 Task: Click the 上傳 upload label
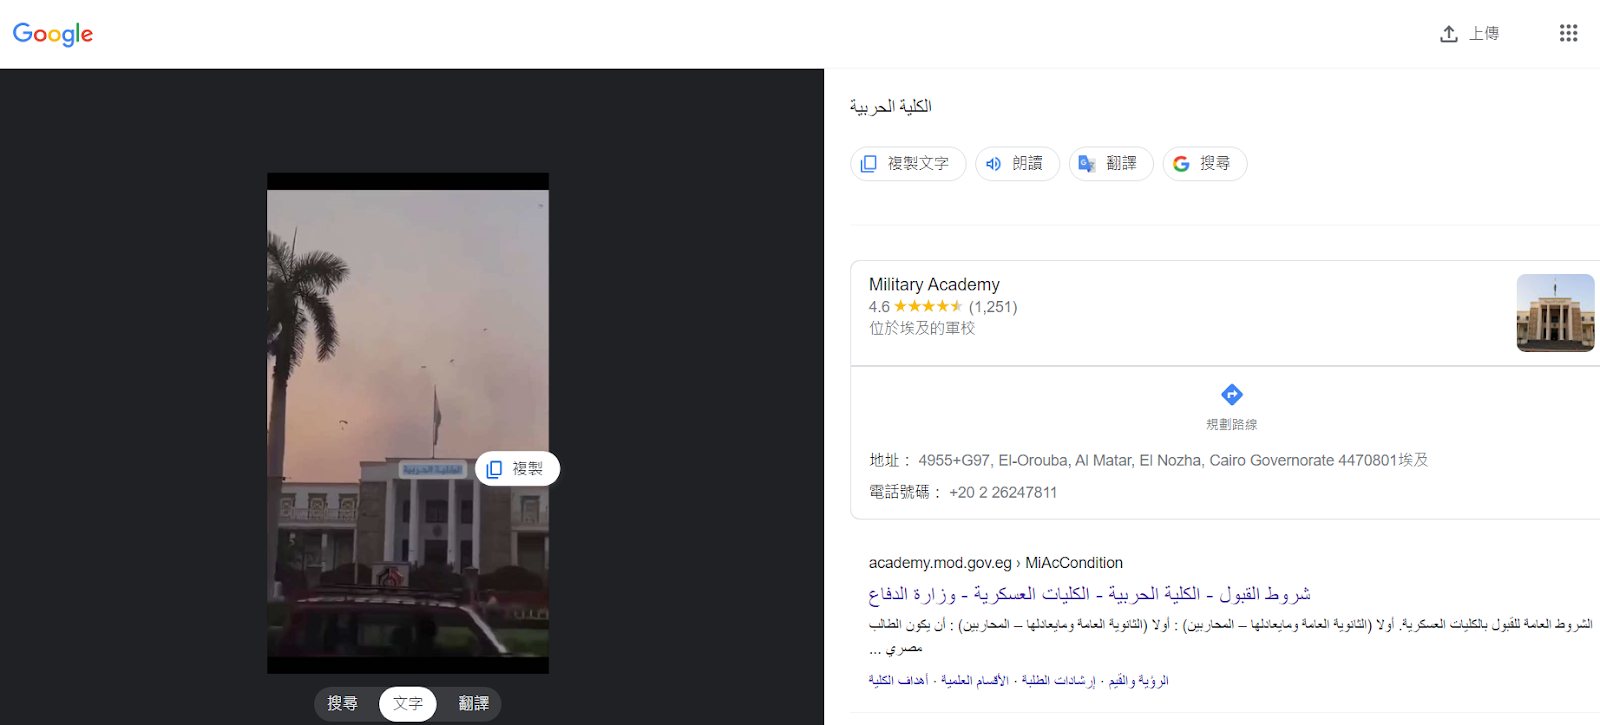(1484, 34)
